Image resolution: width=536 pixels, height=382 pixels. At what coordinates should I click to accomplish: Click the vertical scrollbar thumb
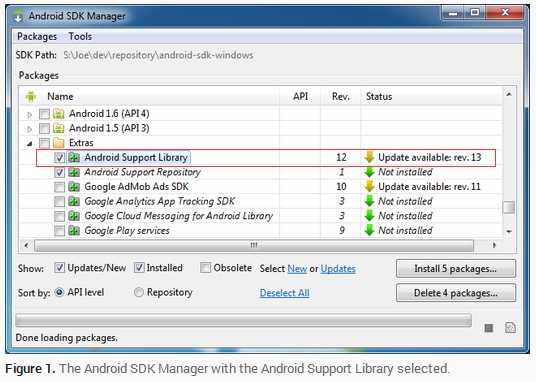tap(509, 207)
